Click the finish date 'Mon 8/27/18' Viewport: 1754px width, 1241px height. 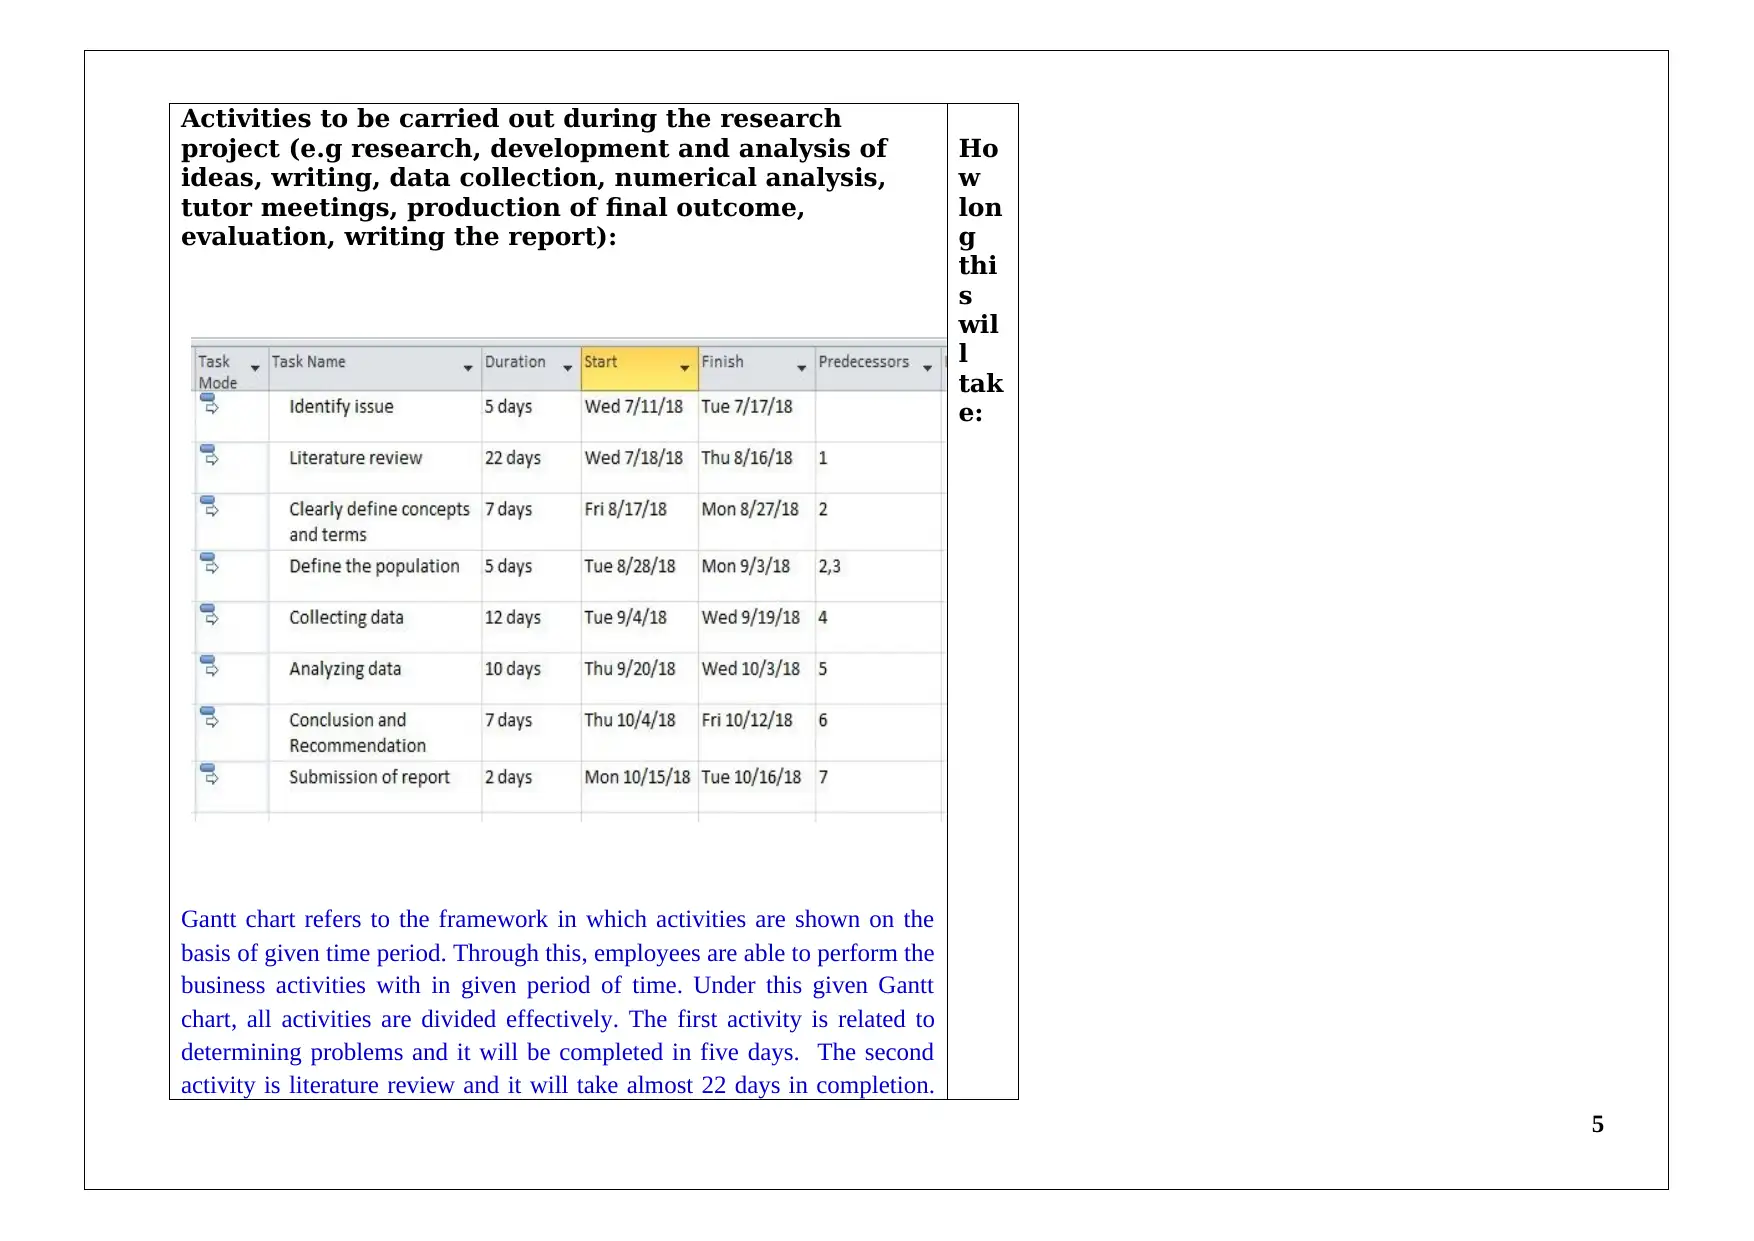coord(750,509)
